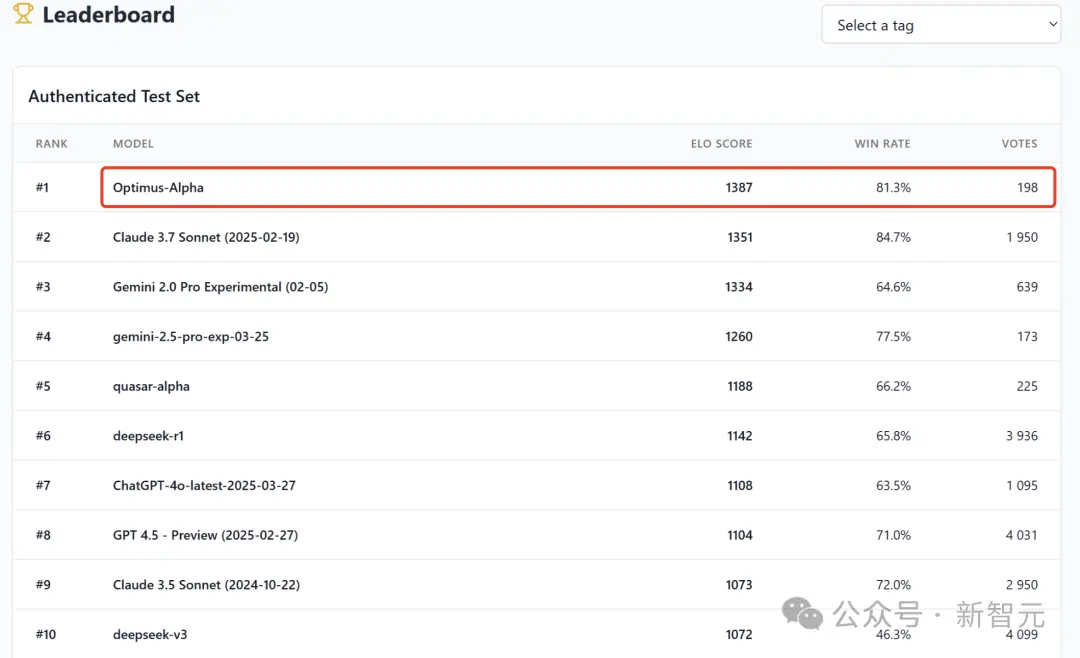
Task: Sort by the WIN RATE column header
Action: (882, 144)
